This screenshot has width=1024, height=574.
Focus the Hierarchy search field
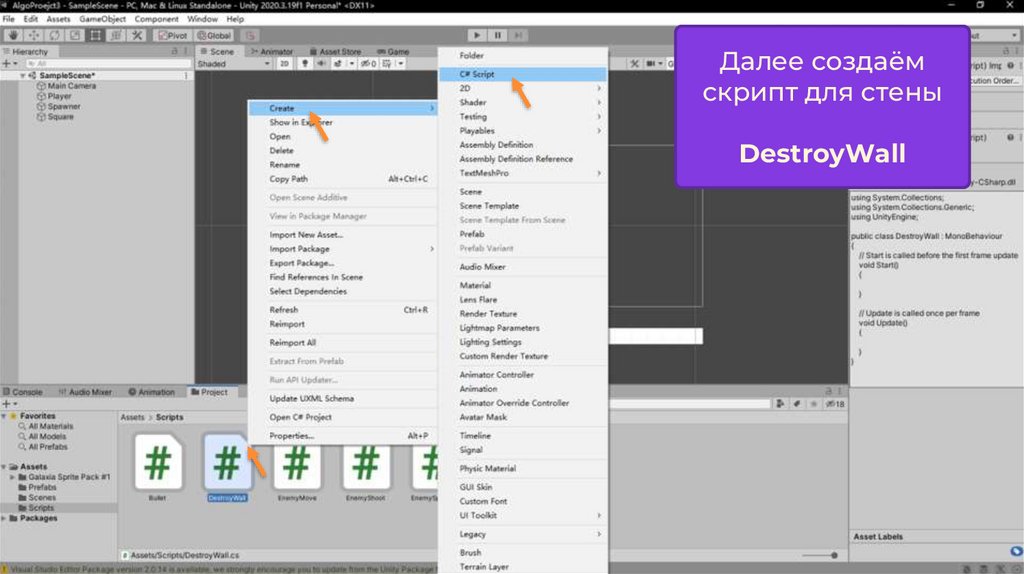point(108,64)
